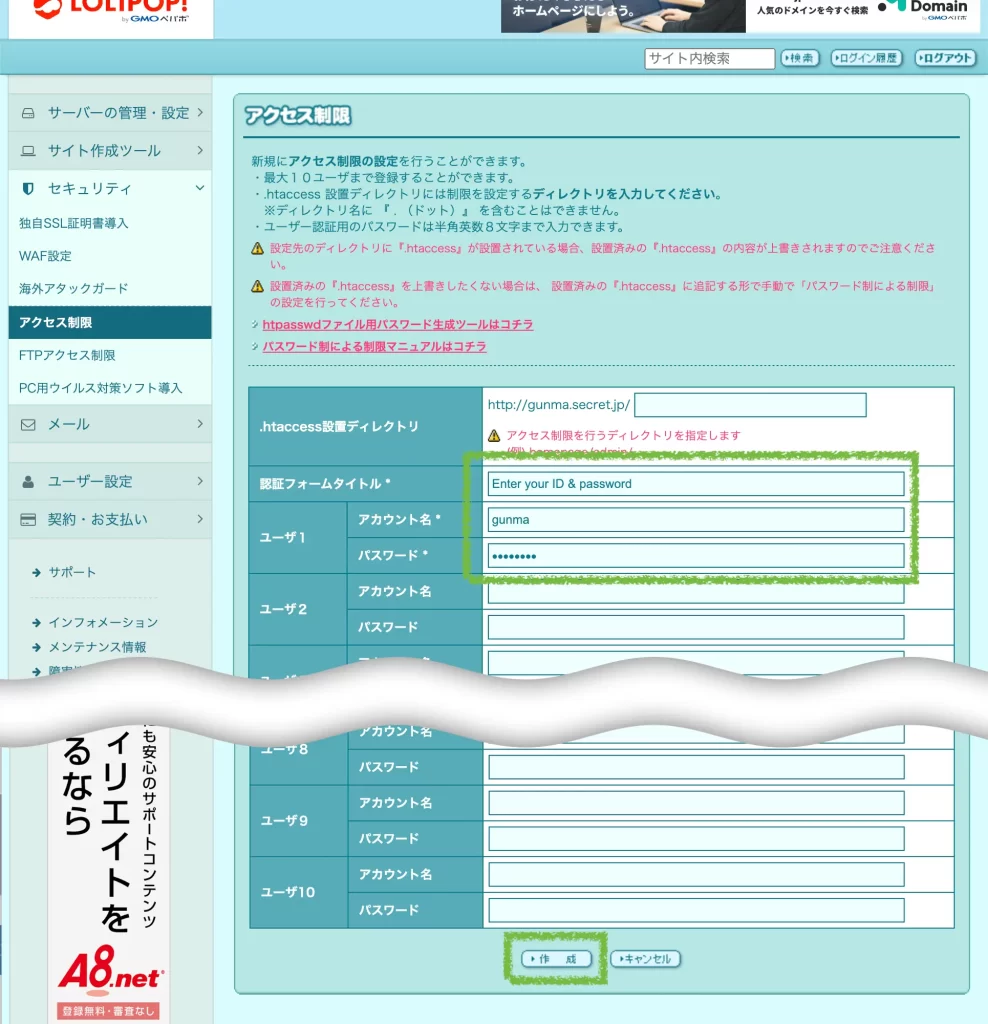The image size is (988, 1024).
Task: Click the shield icon beside セキュリティ
Action: [x=28, y=188]
